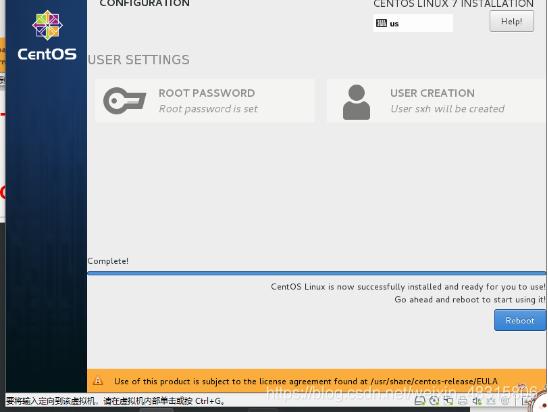Click the Reboot button

tap(520, 320)
